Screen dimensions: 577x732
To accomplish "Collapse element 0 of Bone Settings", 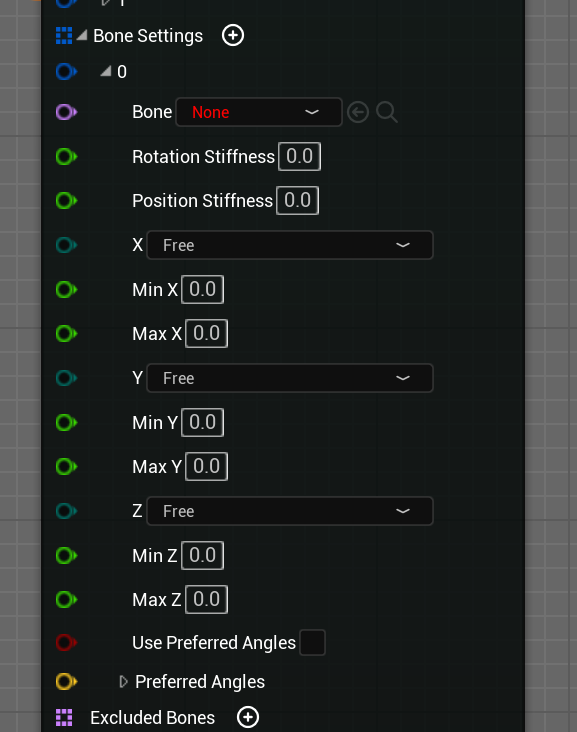I will point(106,71).
